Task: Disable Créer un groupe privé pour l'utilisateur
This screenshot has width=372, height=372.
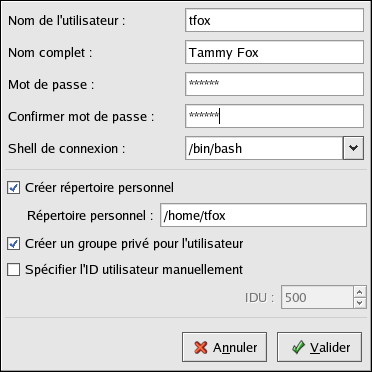Action: [x=14, y=244]
